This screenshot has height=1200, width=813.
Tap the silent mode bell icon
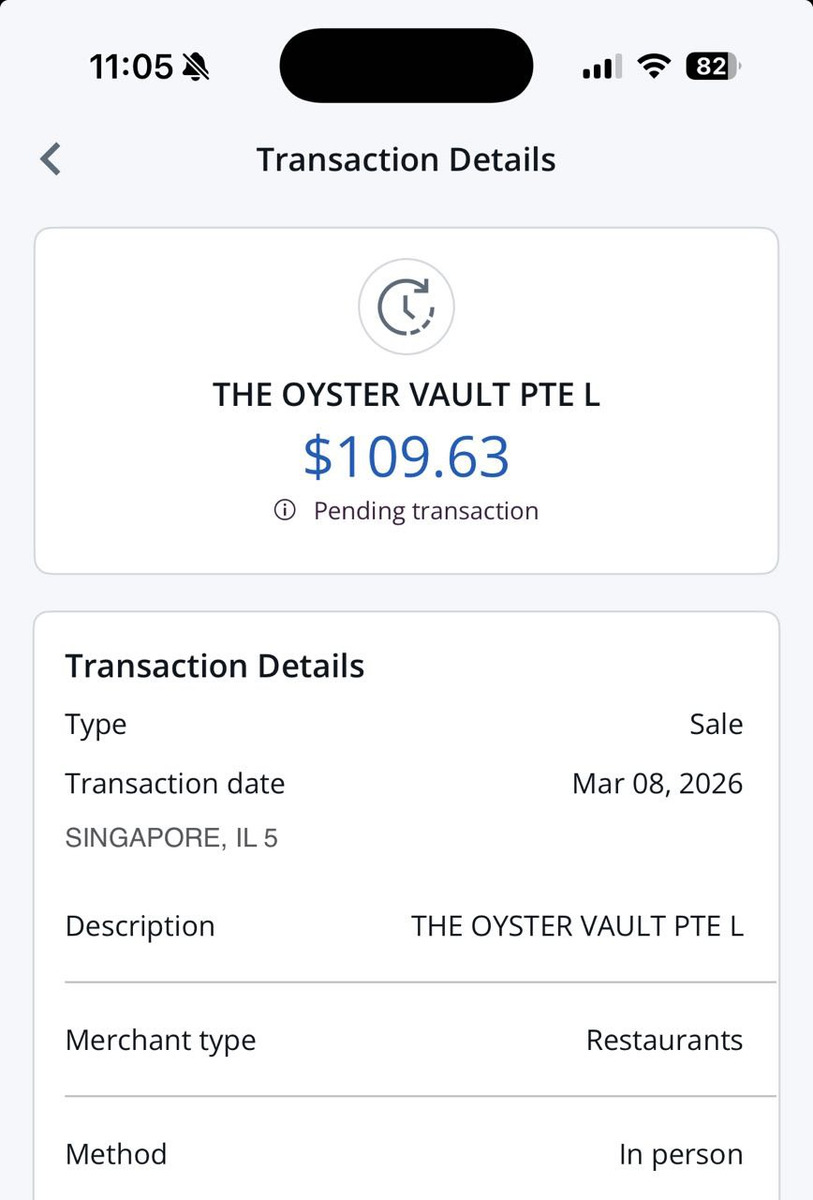[195, 67]
